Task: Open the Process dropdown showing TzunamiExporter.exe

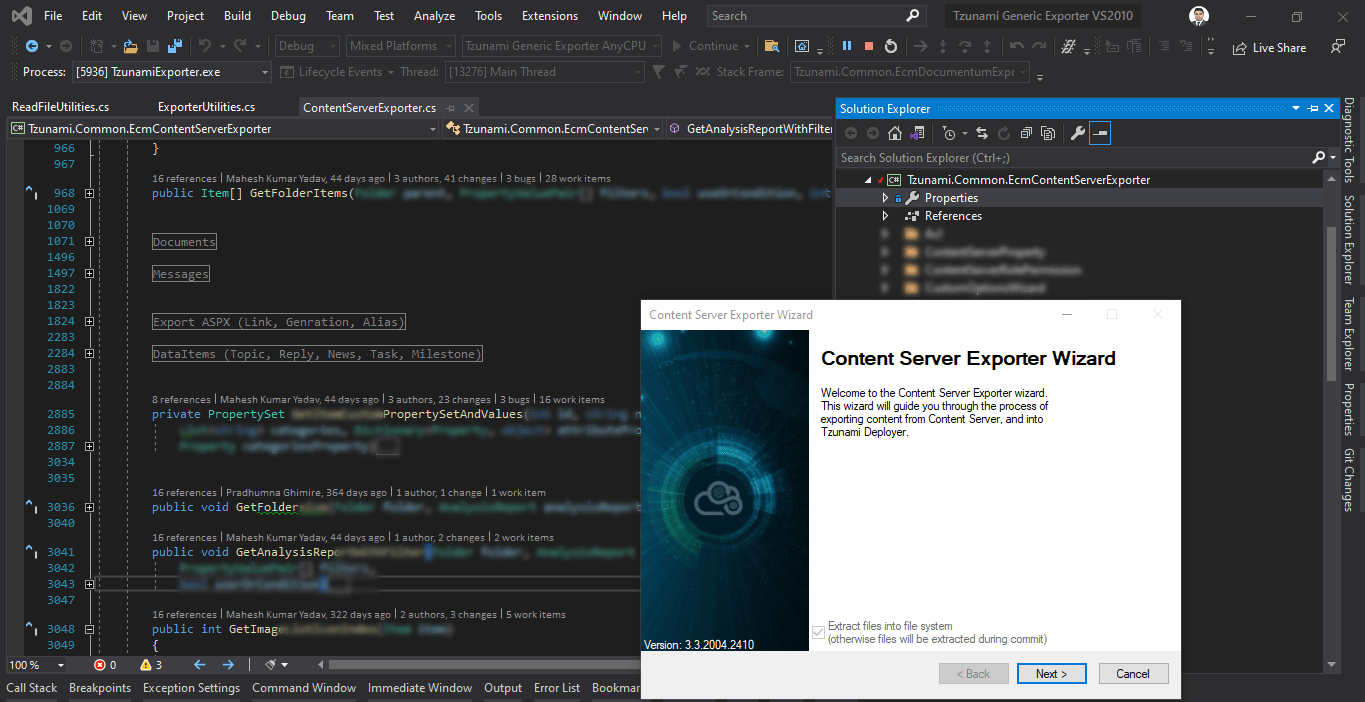Action: 171,72
